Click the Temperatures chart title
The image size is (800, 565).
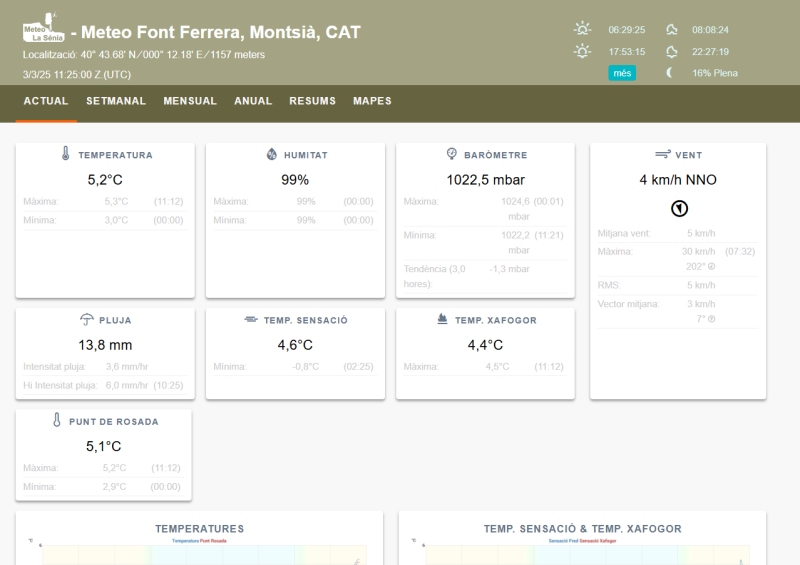click(199, 529)
